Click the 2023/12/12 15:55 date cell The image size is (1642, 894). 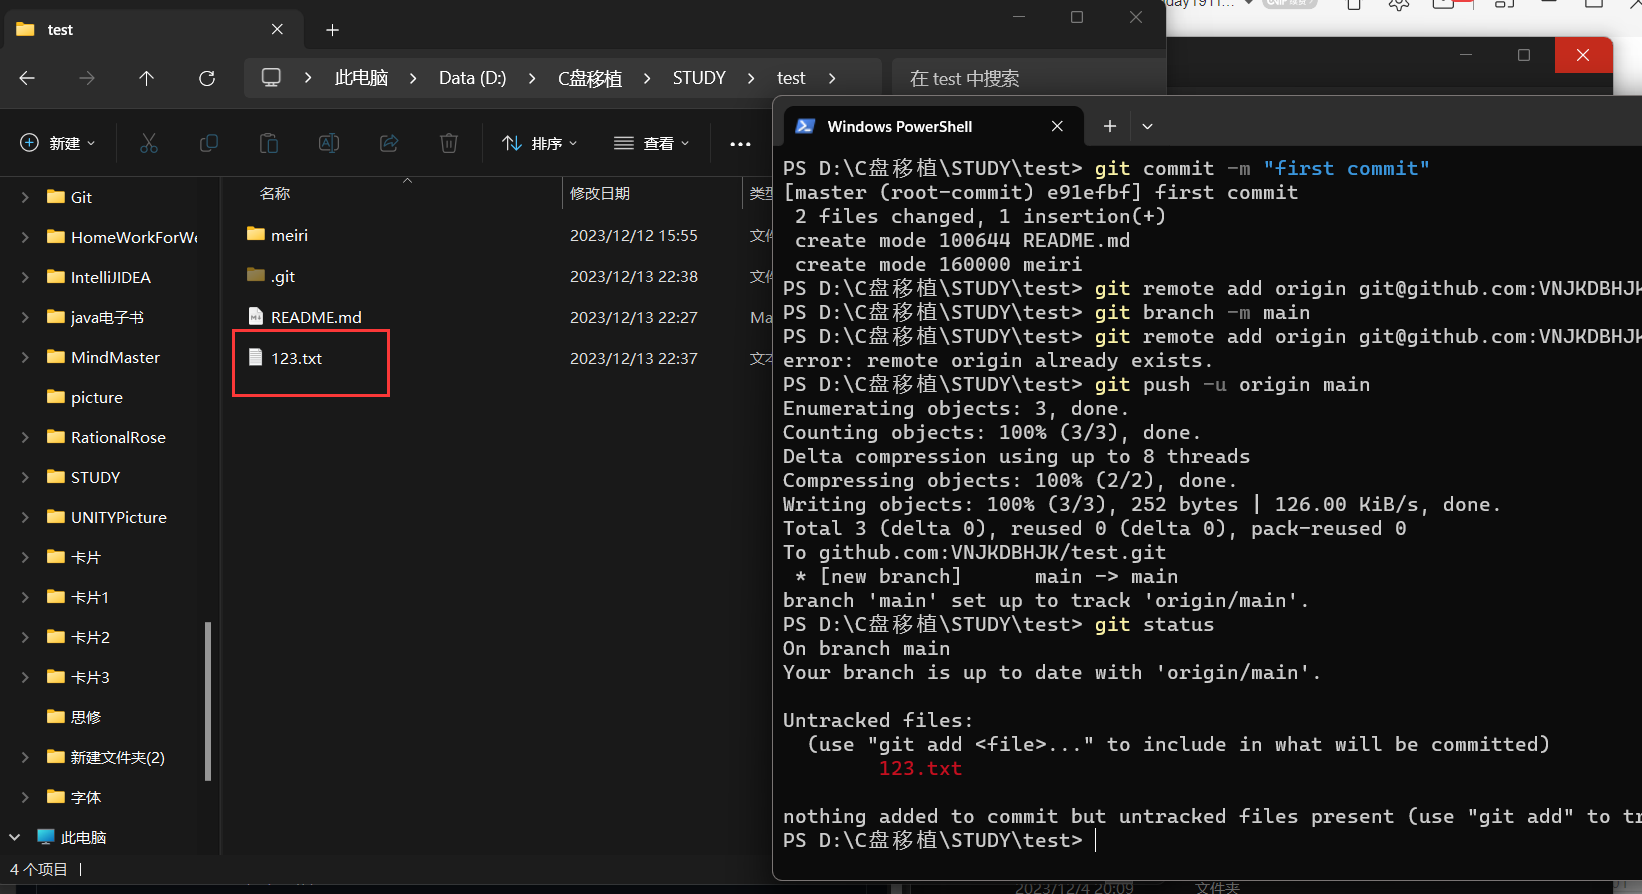pos(634,235)
